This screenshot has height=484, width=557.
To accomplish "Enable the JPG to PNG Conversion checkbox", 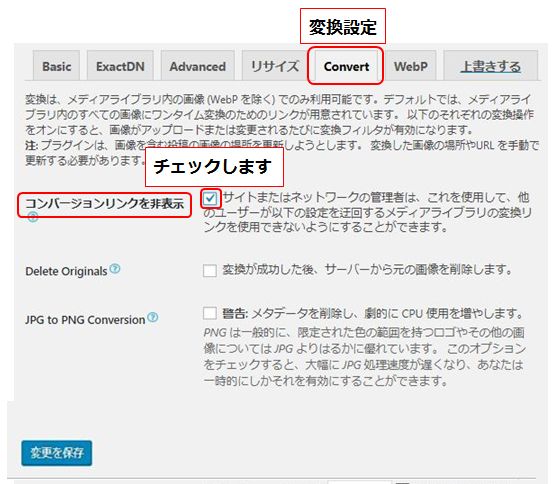I will (x=210, y=313).
